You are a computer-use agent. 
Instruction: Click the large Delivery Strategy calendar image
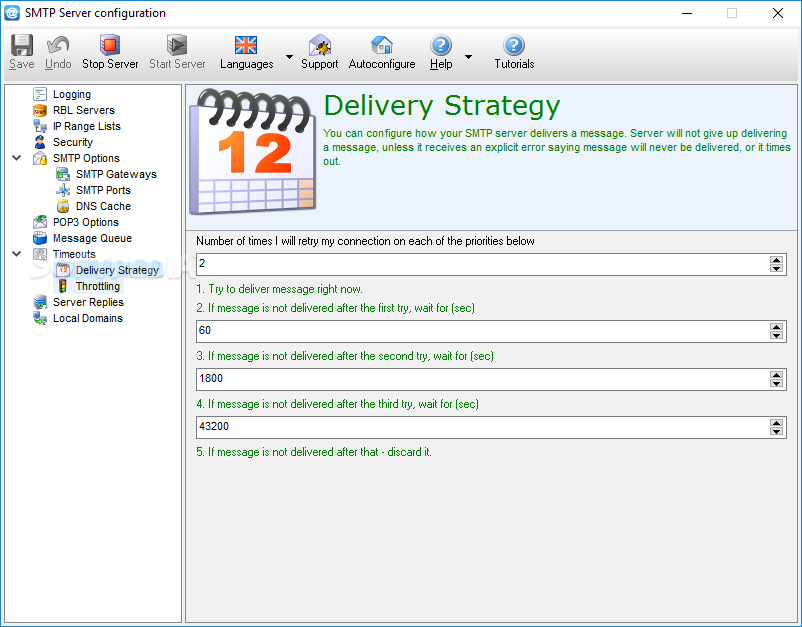[253, 151]
